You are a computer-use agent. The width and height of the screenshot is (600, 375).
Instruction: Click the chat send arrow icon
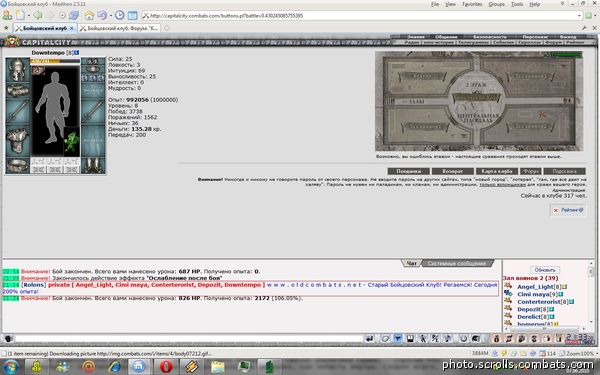(x=369, y=339)
